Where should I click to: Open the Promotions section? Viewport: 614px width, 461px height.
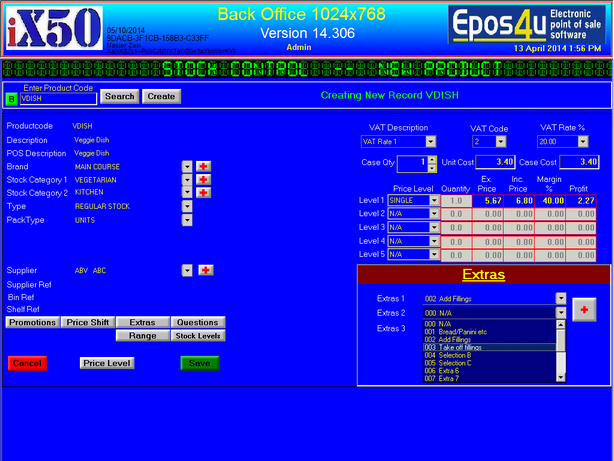[33, 322]
